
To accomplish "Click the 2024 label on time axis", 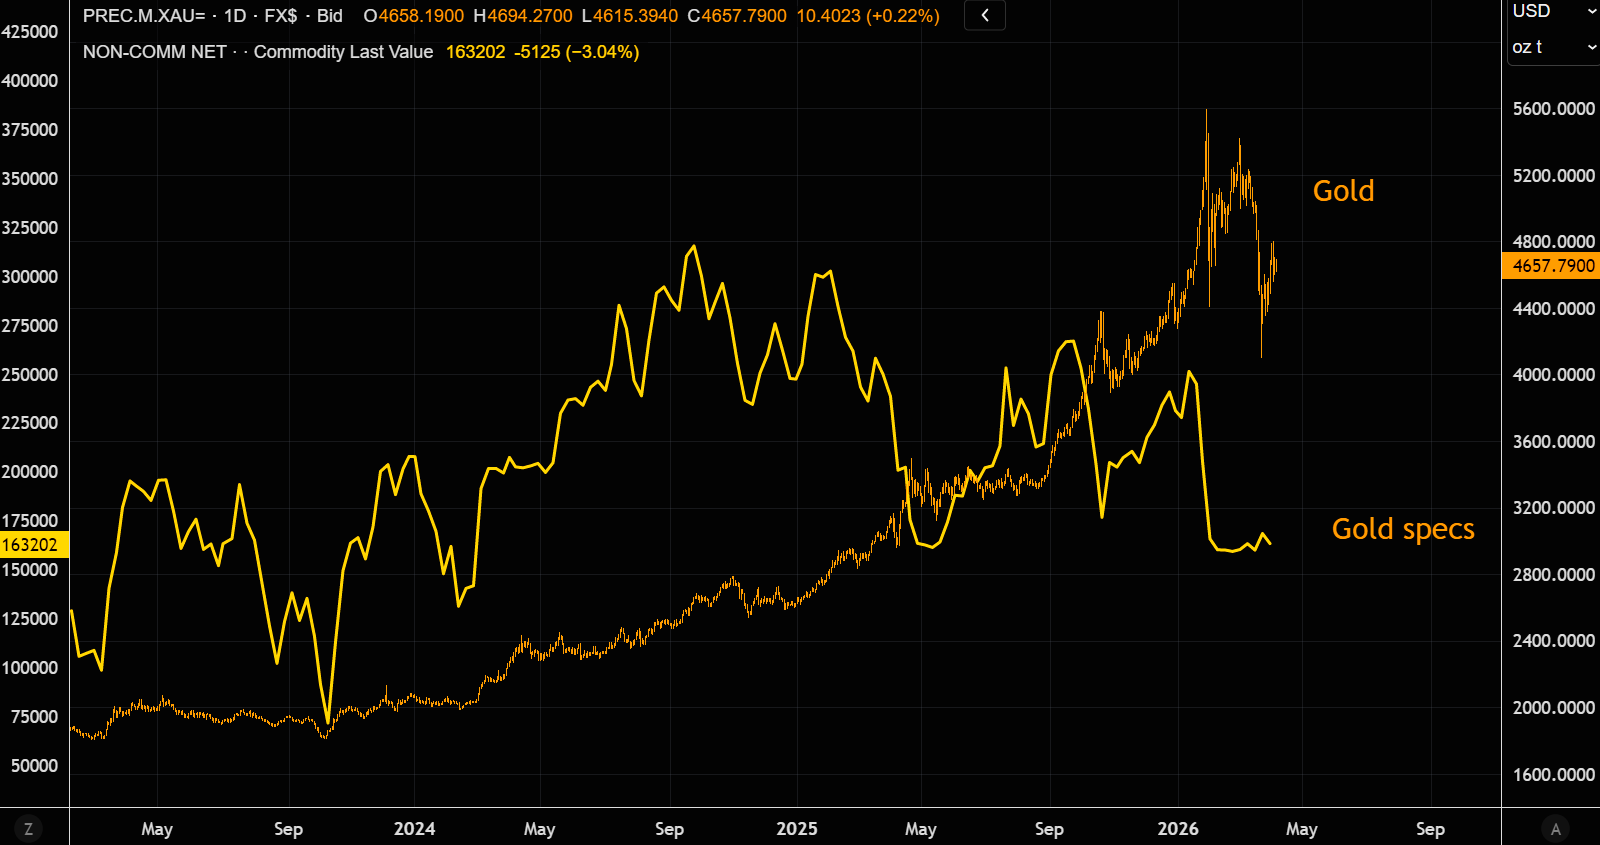I will coord(414,829).
